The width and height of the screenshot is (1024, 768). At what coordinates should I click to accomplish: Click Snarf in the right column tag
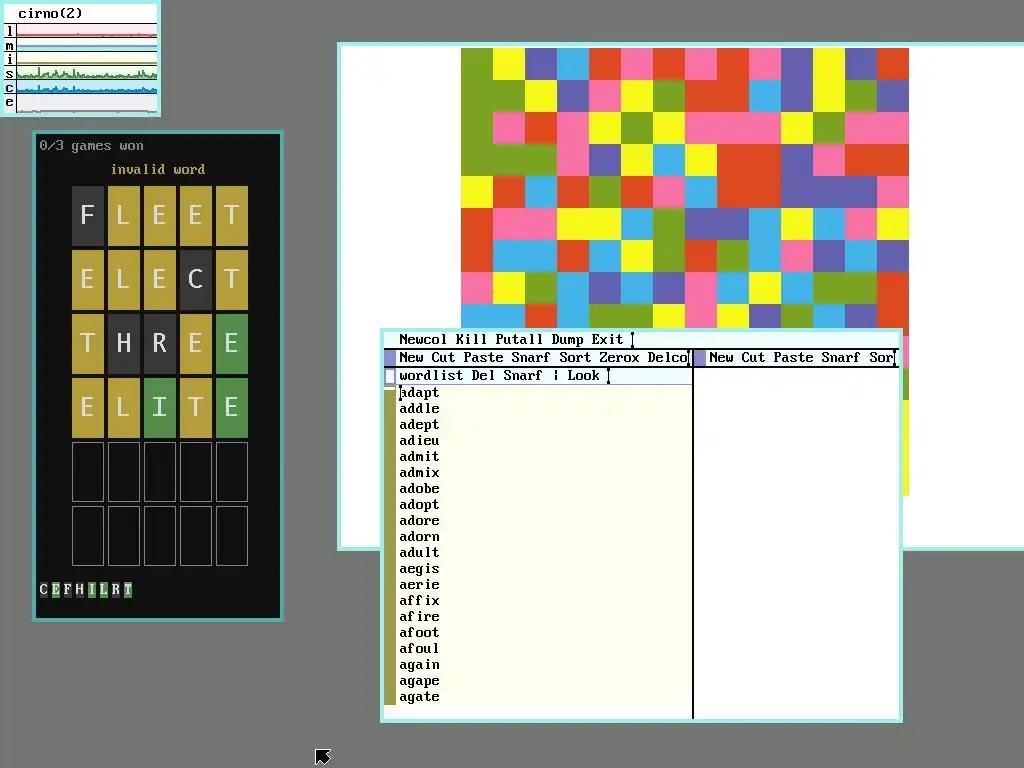pos(841,357)
